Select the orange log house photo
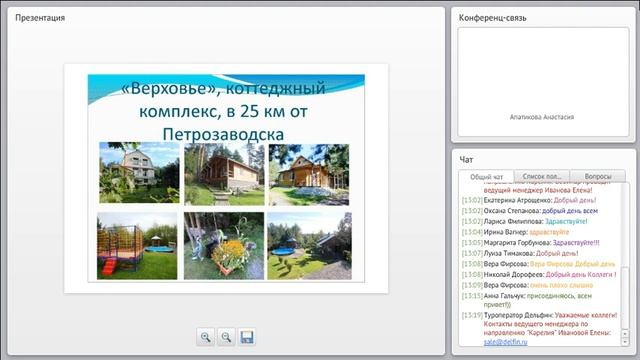 [x=309, y=174]
